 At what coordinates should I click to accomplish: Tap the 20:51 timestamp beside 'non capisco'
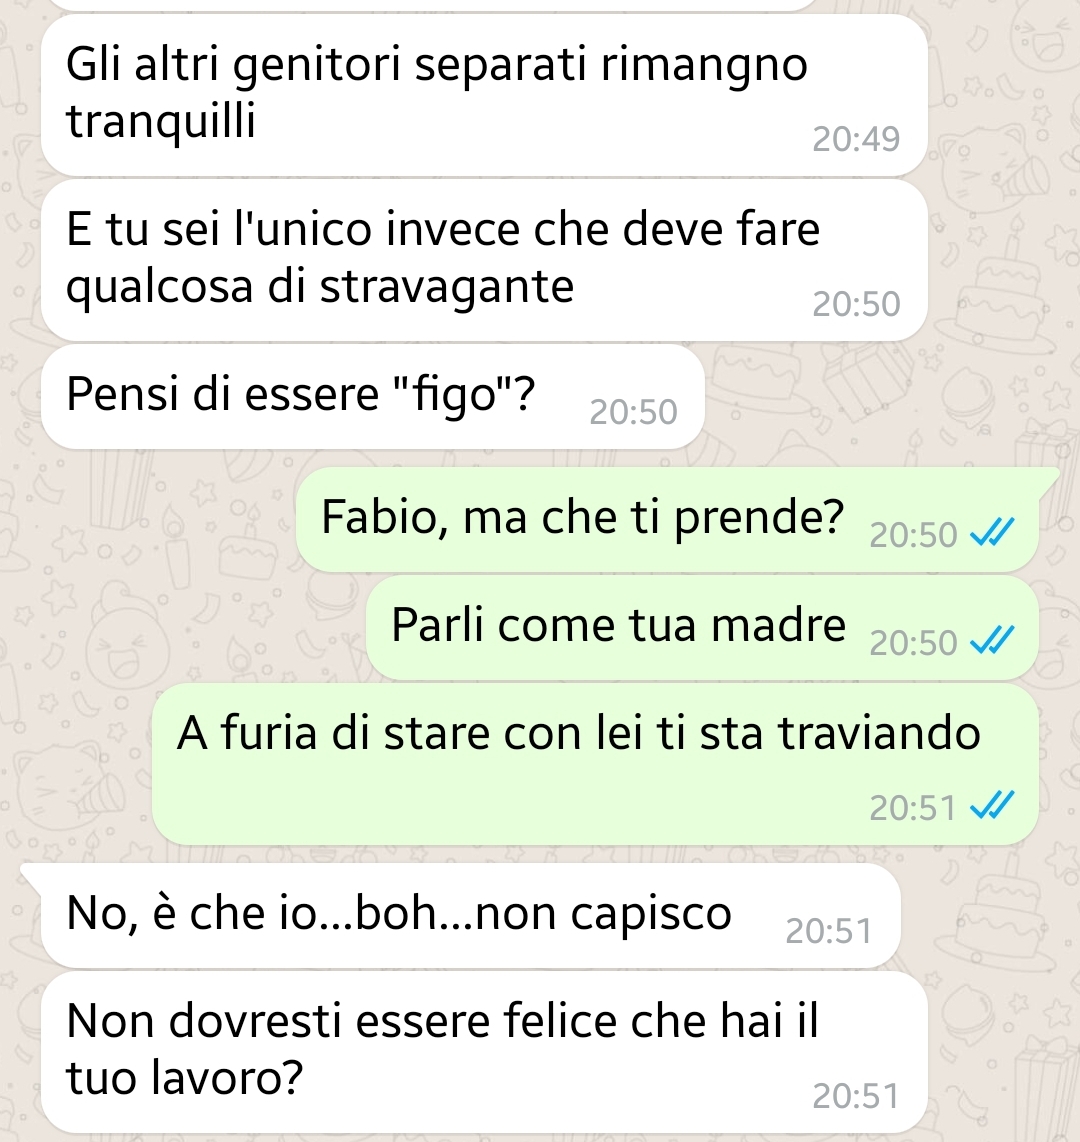point(829,931)
